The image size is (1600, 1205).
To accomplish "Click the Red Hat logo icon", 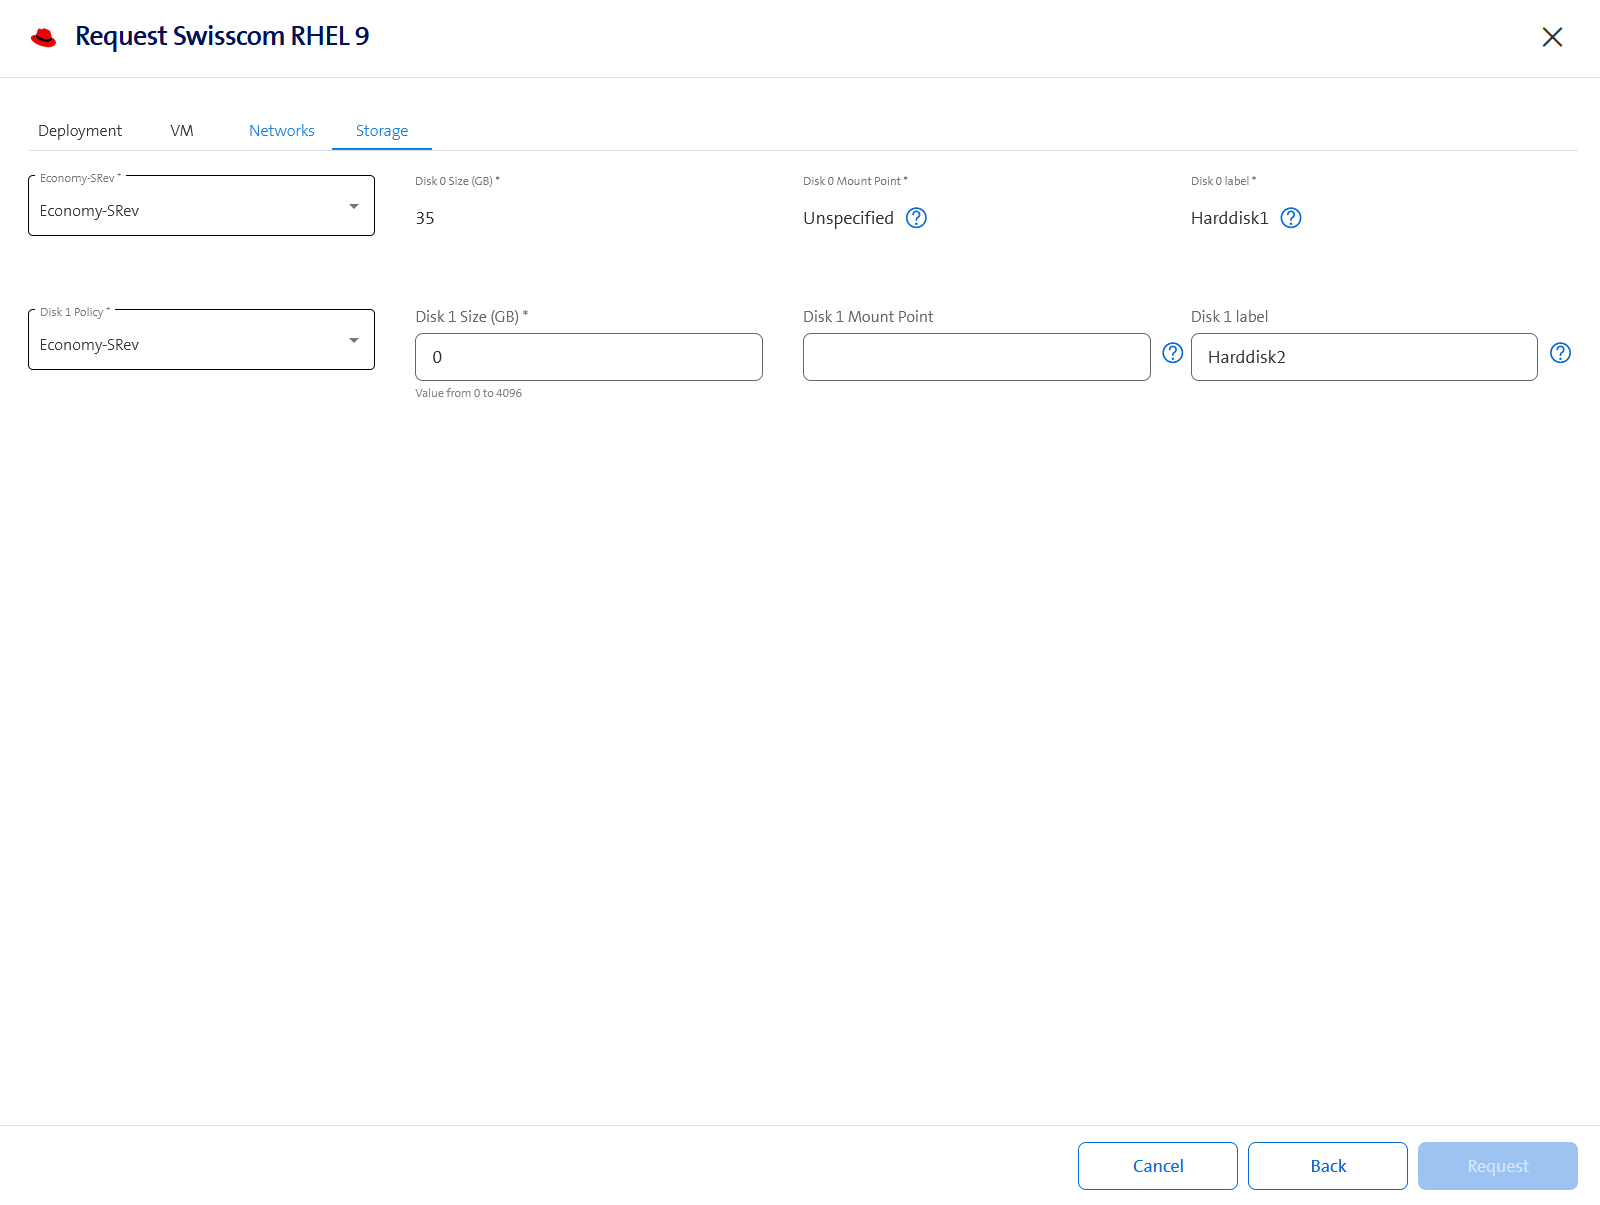I will [x=43, y=38].
